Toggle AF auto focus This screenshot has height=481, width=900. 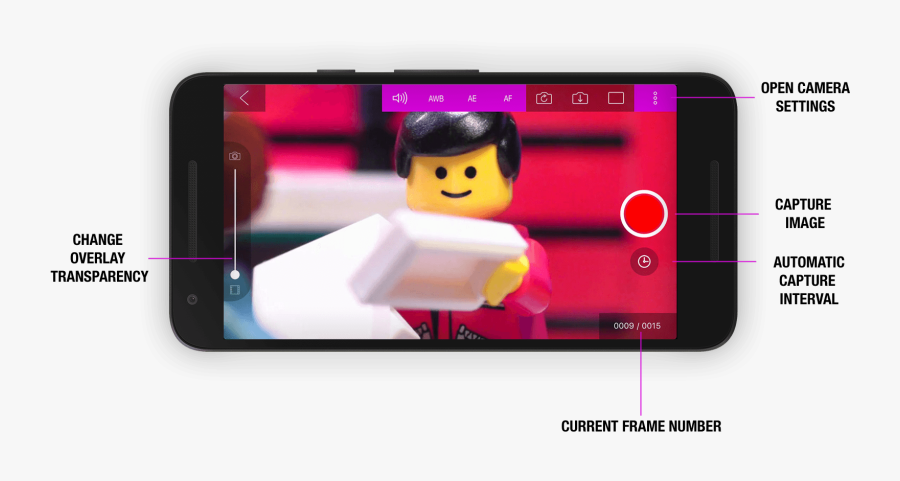coord(507,99)
